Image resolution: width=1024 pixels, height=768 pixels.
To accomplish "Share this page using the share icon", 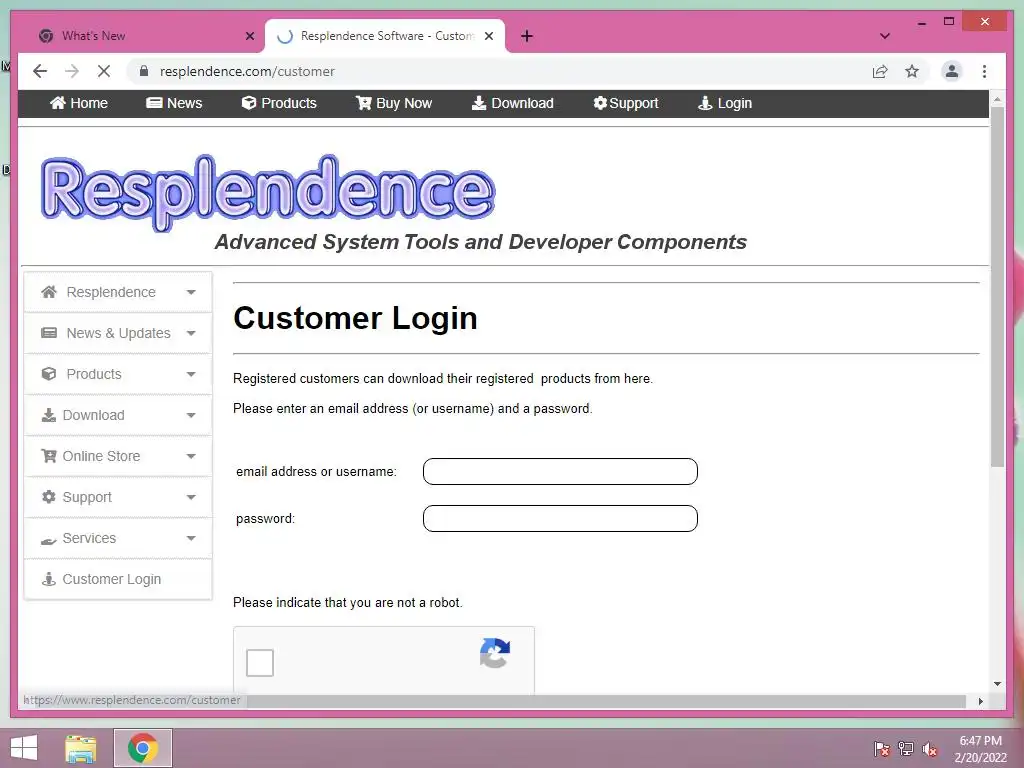I will pyautogui.click(x=880, y=71).
